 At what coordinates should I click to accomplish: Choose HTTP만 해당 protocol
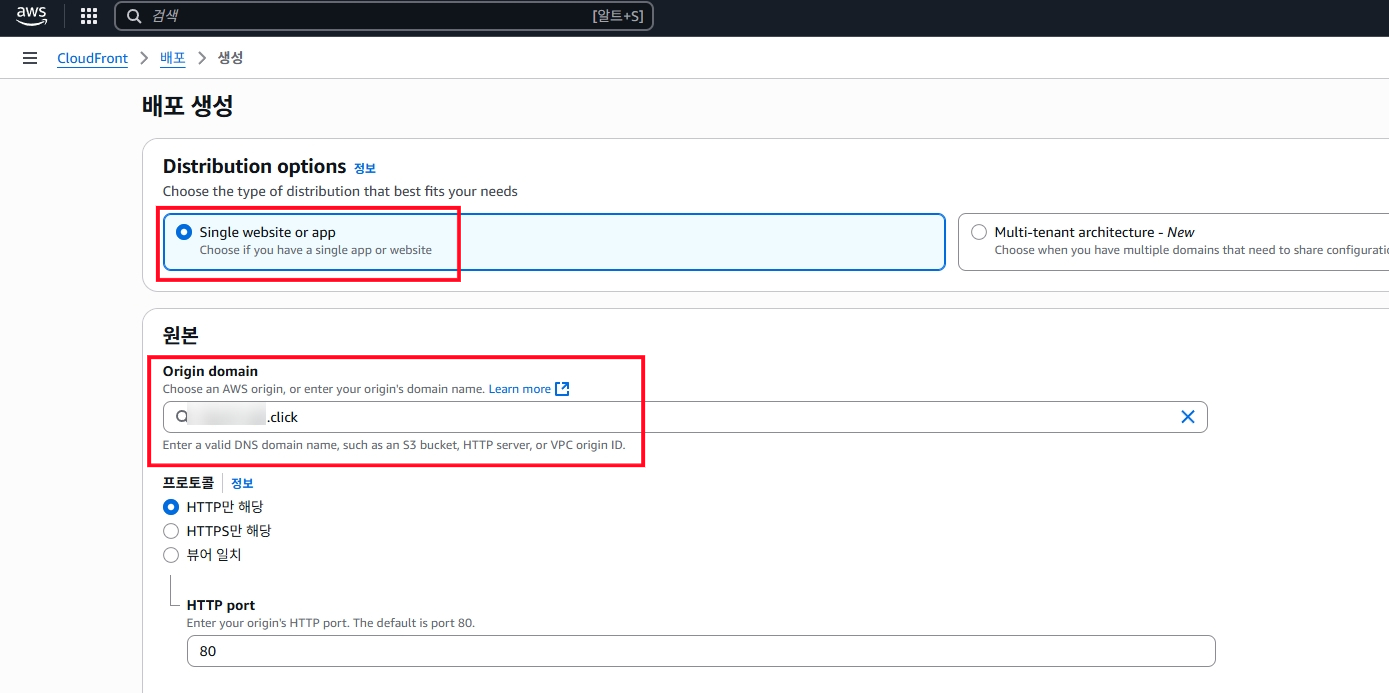[171, 507]
